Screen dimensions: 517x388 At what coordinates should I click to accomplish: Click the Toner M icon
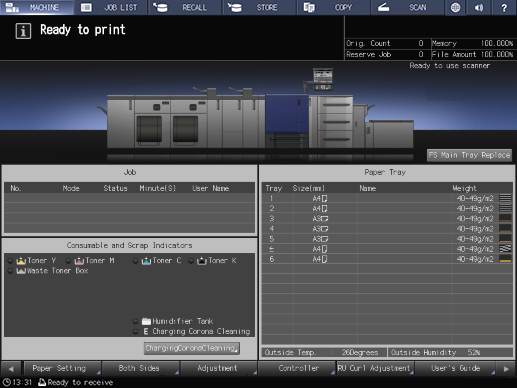pos(79,261)
